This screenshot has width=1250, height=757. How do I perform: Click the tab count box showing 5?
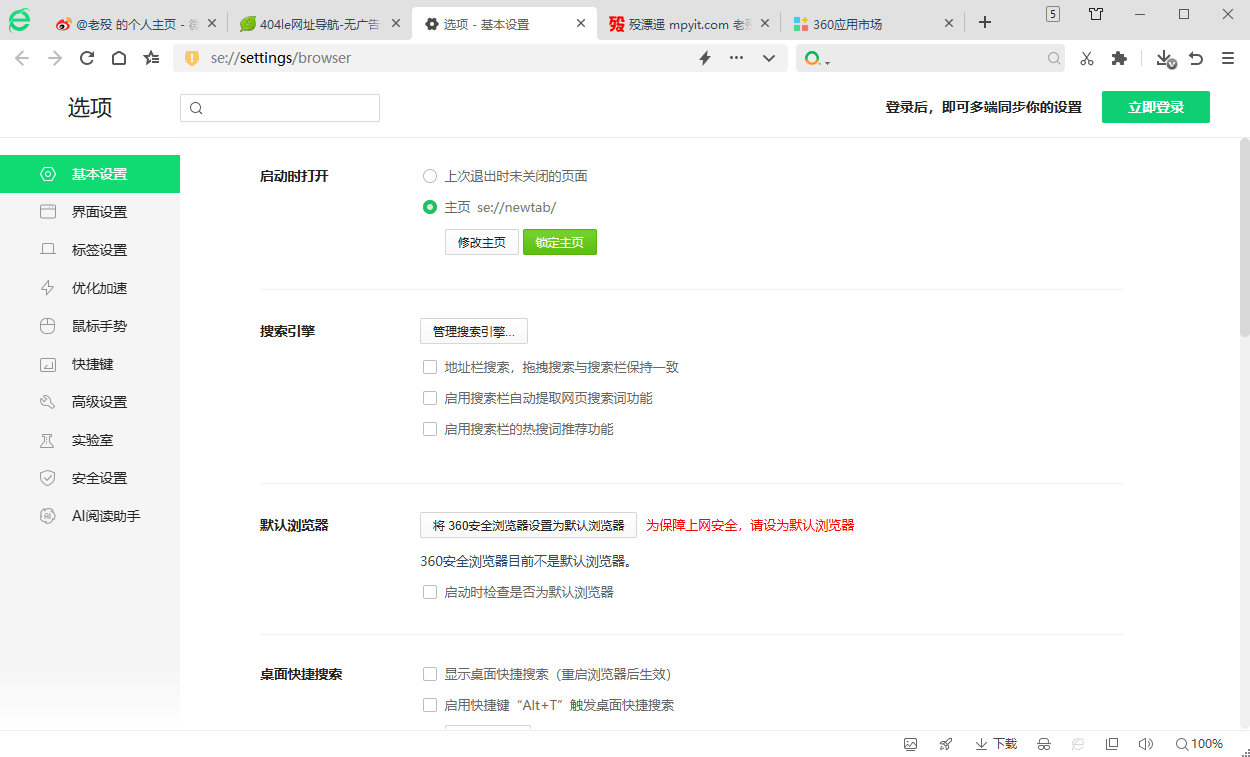tap(1053, 13)
